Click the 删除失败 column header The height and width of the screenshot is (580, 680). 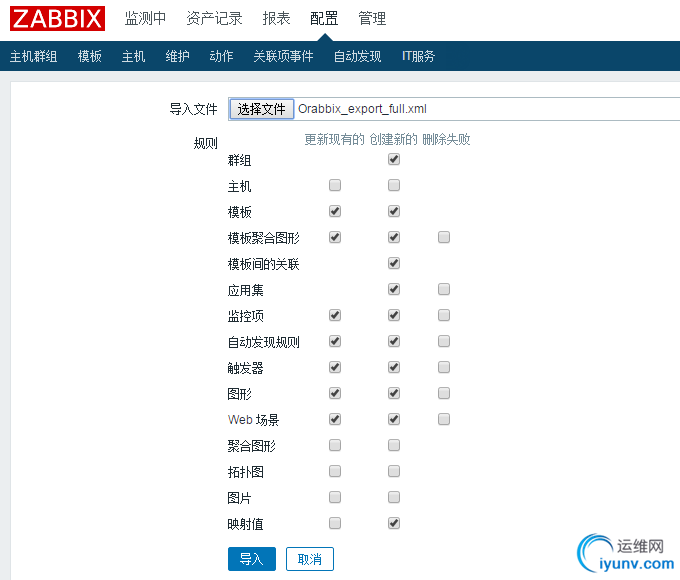click(446, 139)
